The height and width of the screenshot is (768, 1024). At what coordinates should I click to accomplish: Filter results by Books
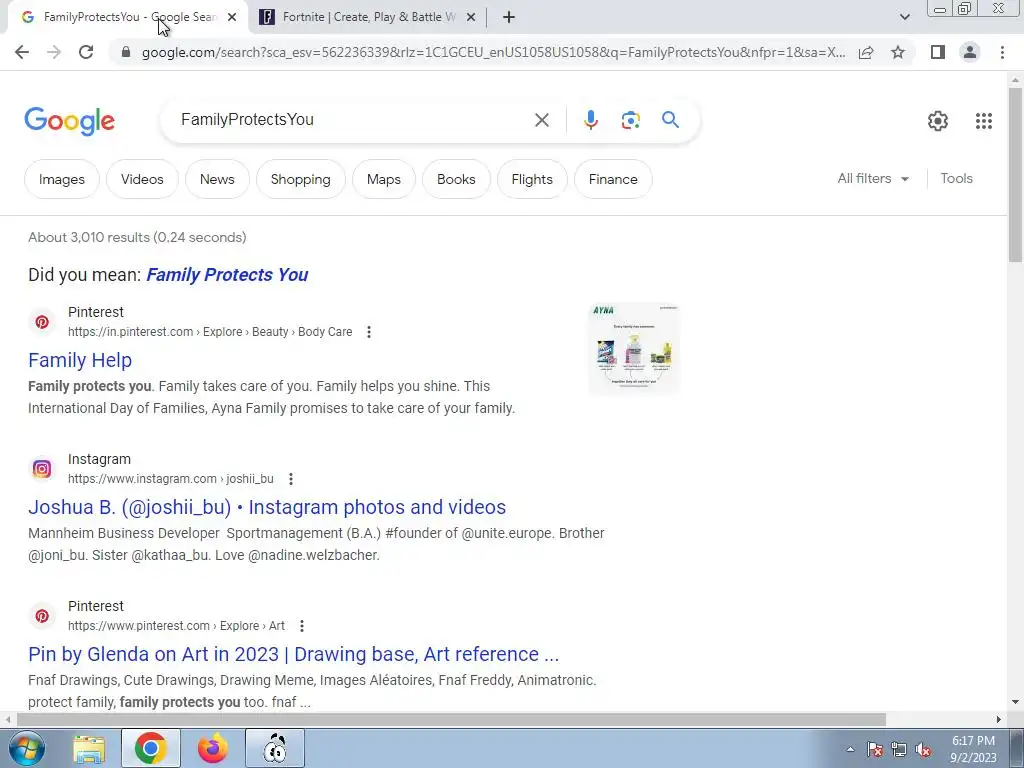(456, 179)
